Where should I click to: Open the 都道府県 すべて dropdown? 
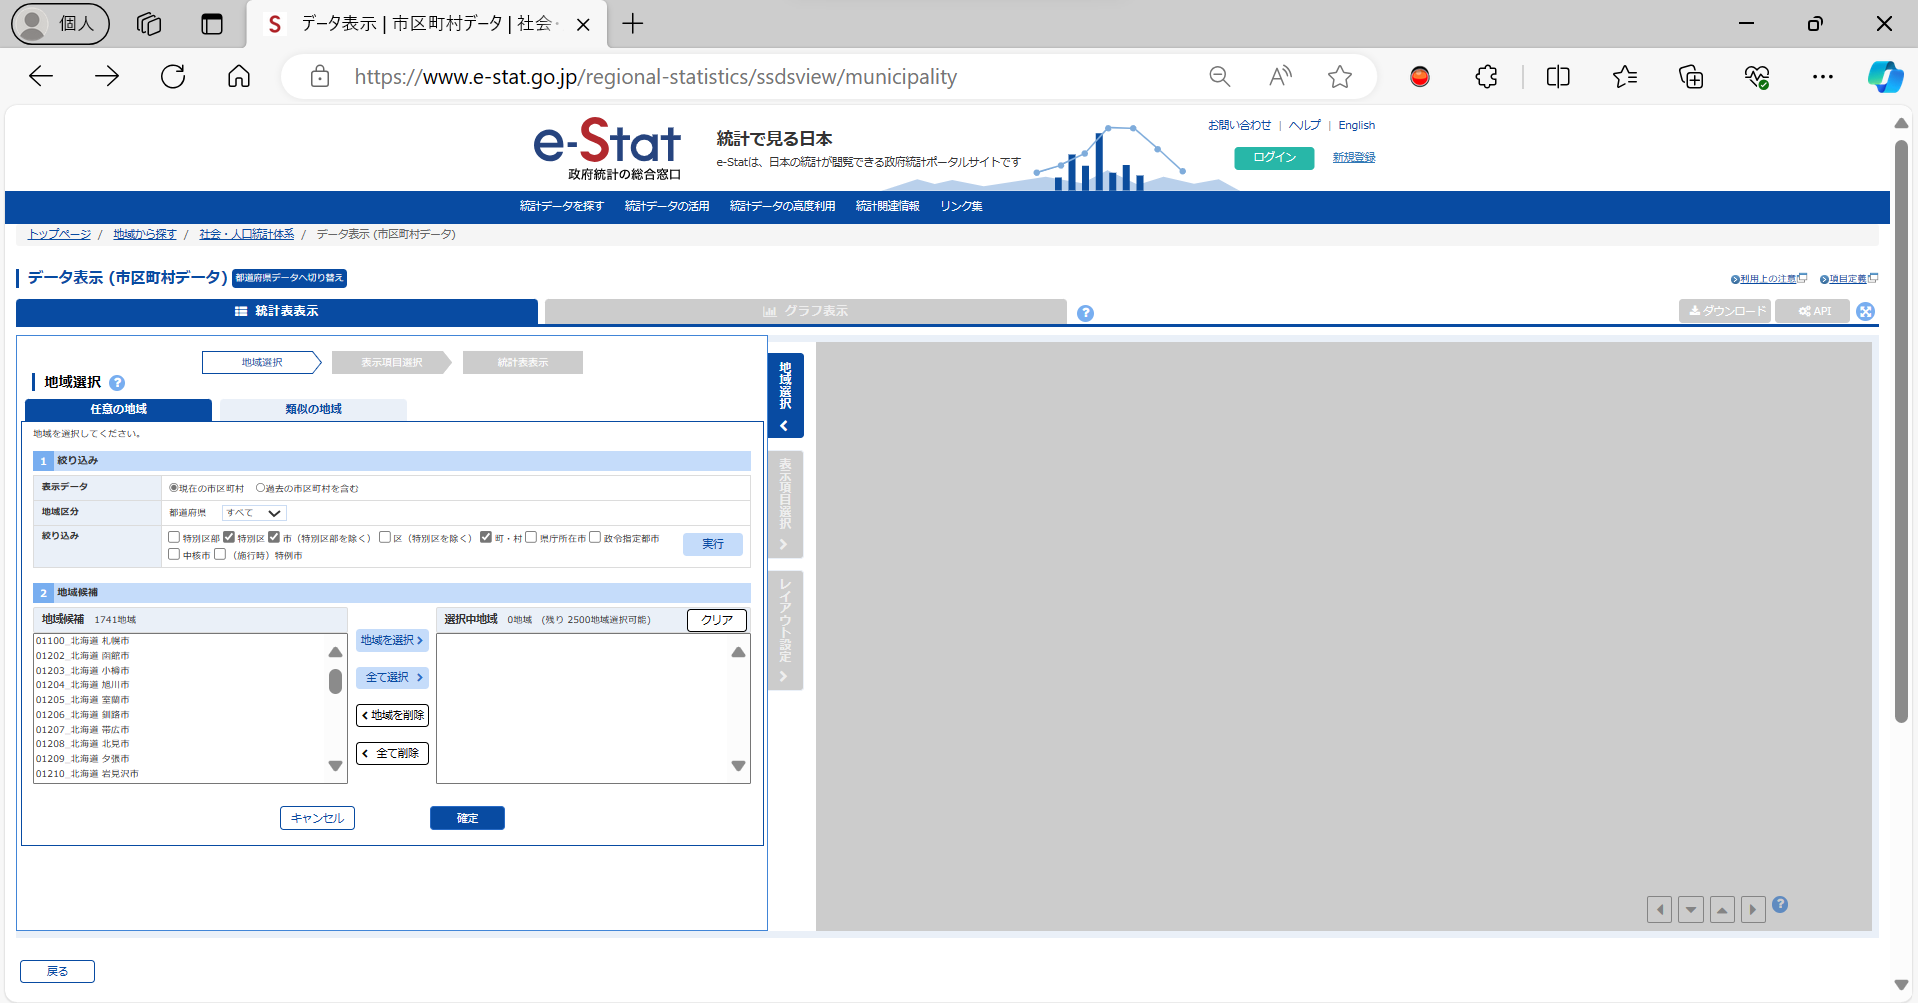(x=254, y=513)
